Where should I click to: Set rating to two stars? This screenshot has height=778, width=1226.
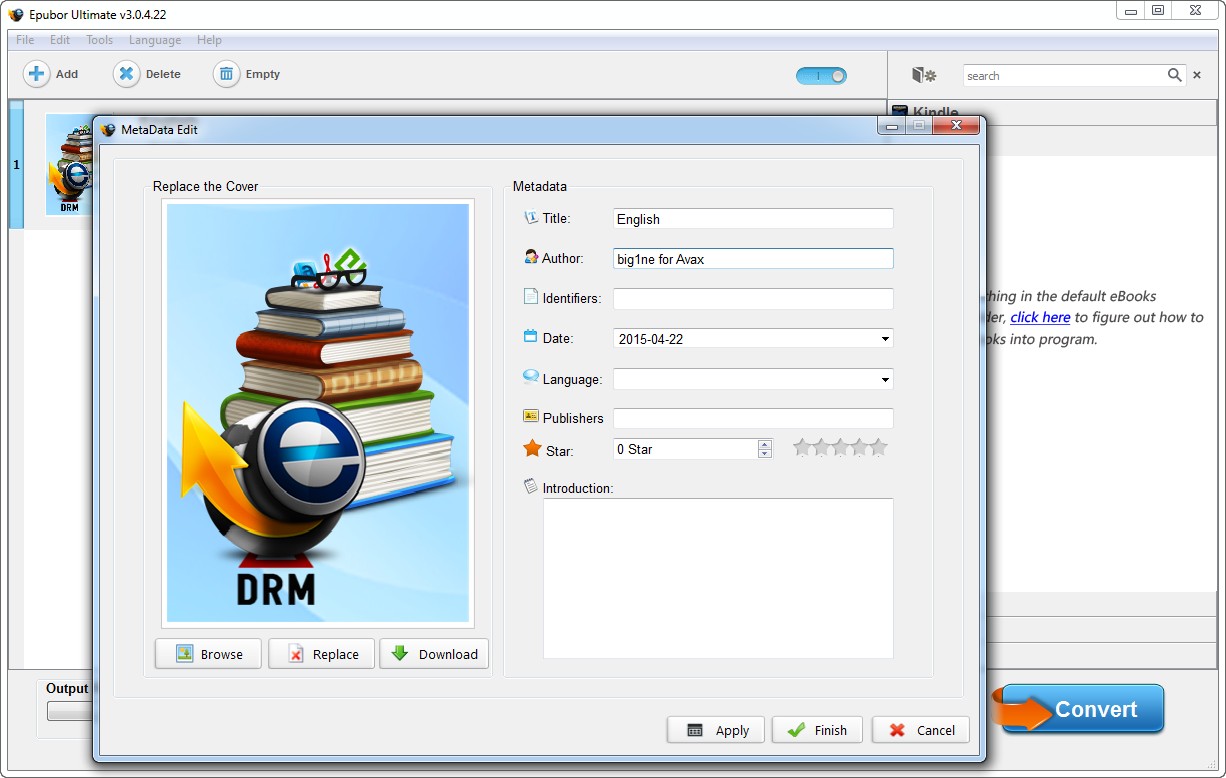click(821, 447)
